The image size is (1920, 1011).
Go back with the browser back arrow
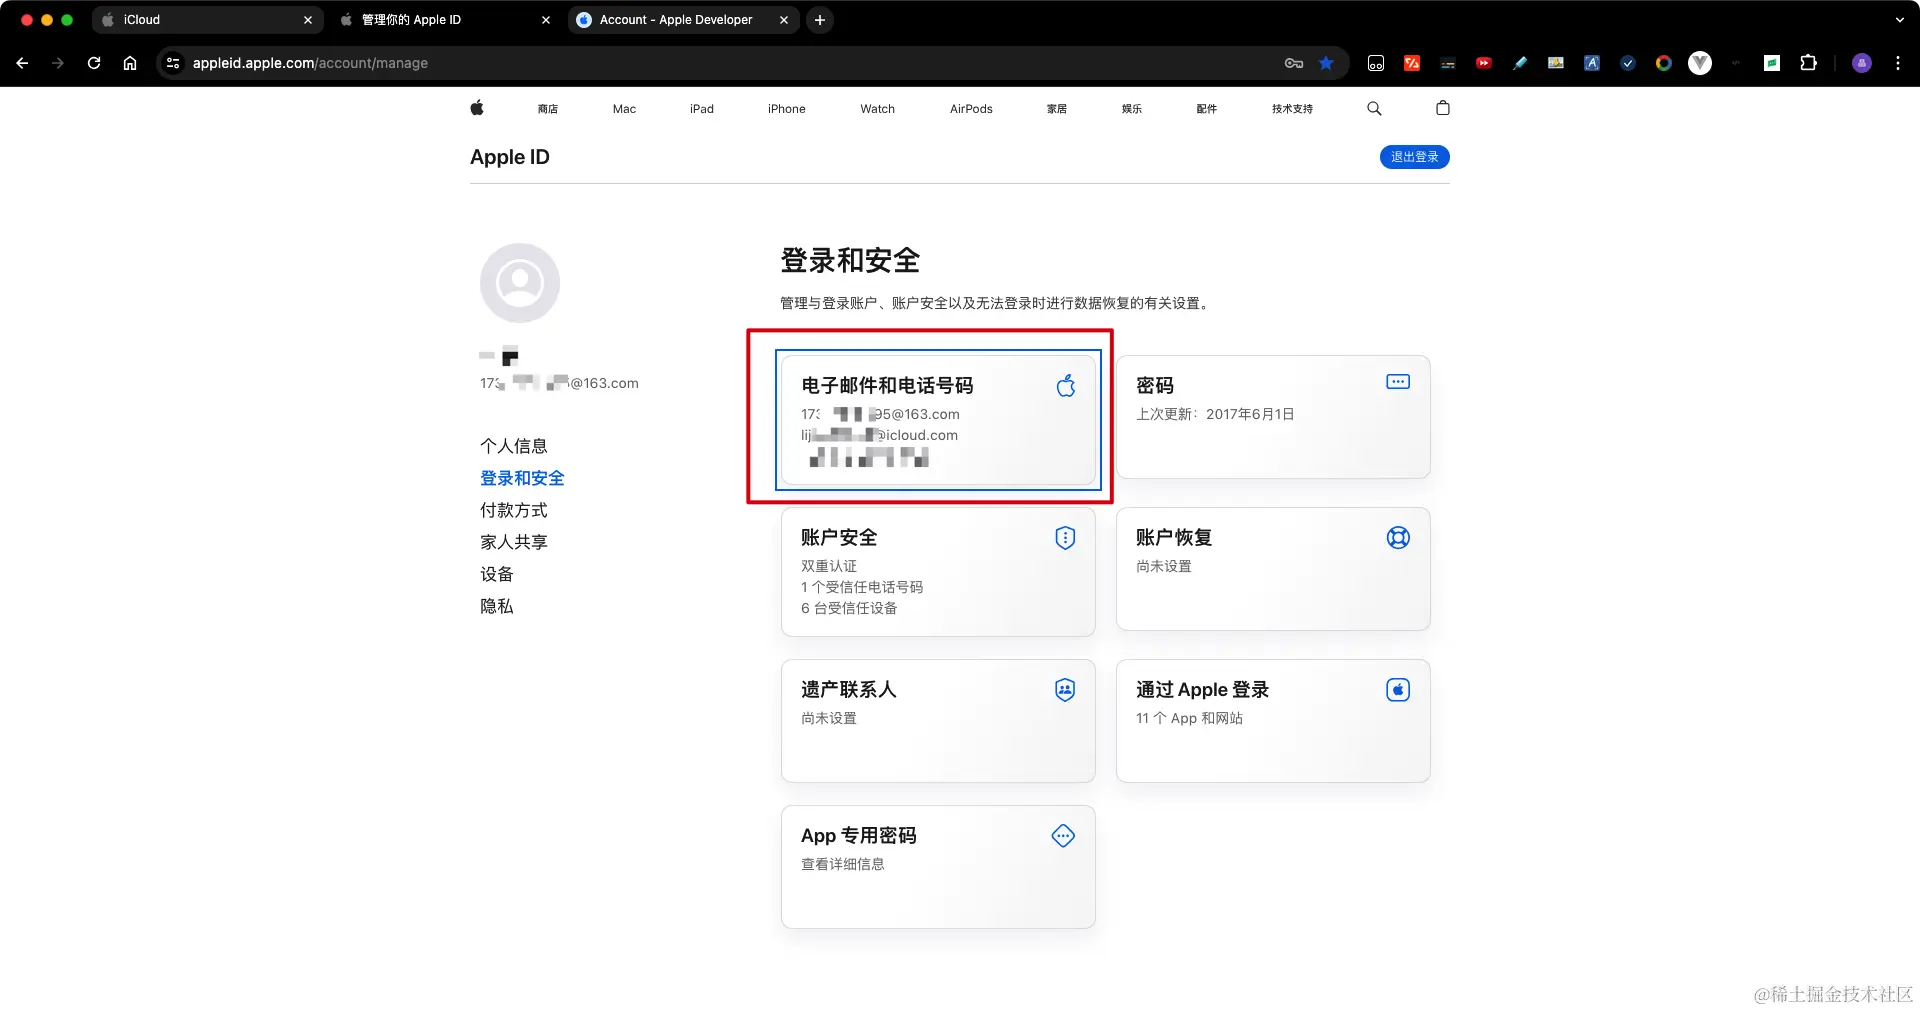point(22,63)
